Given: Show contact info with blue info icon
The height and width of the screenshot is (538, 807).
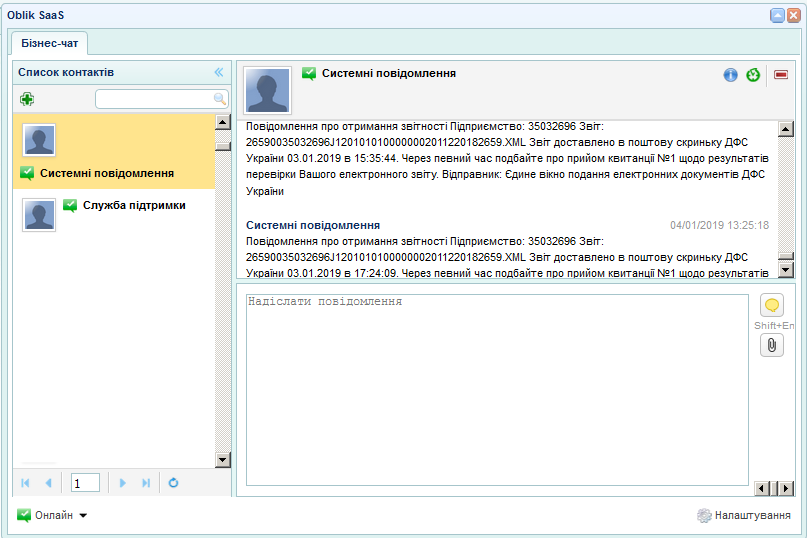Looking at the screenshot, I should (730, 75).
